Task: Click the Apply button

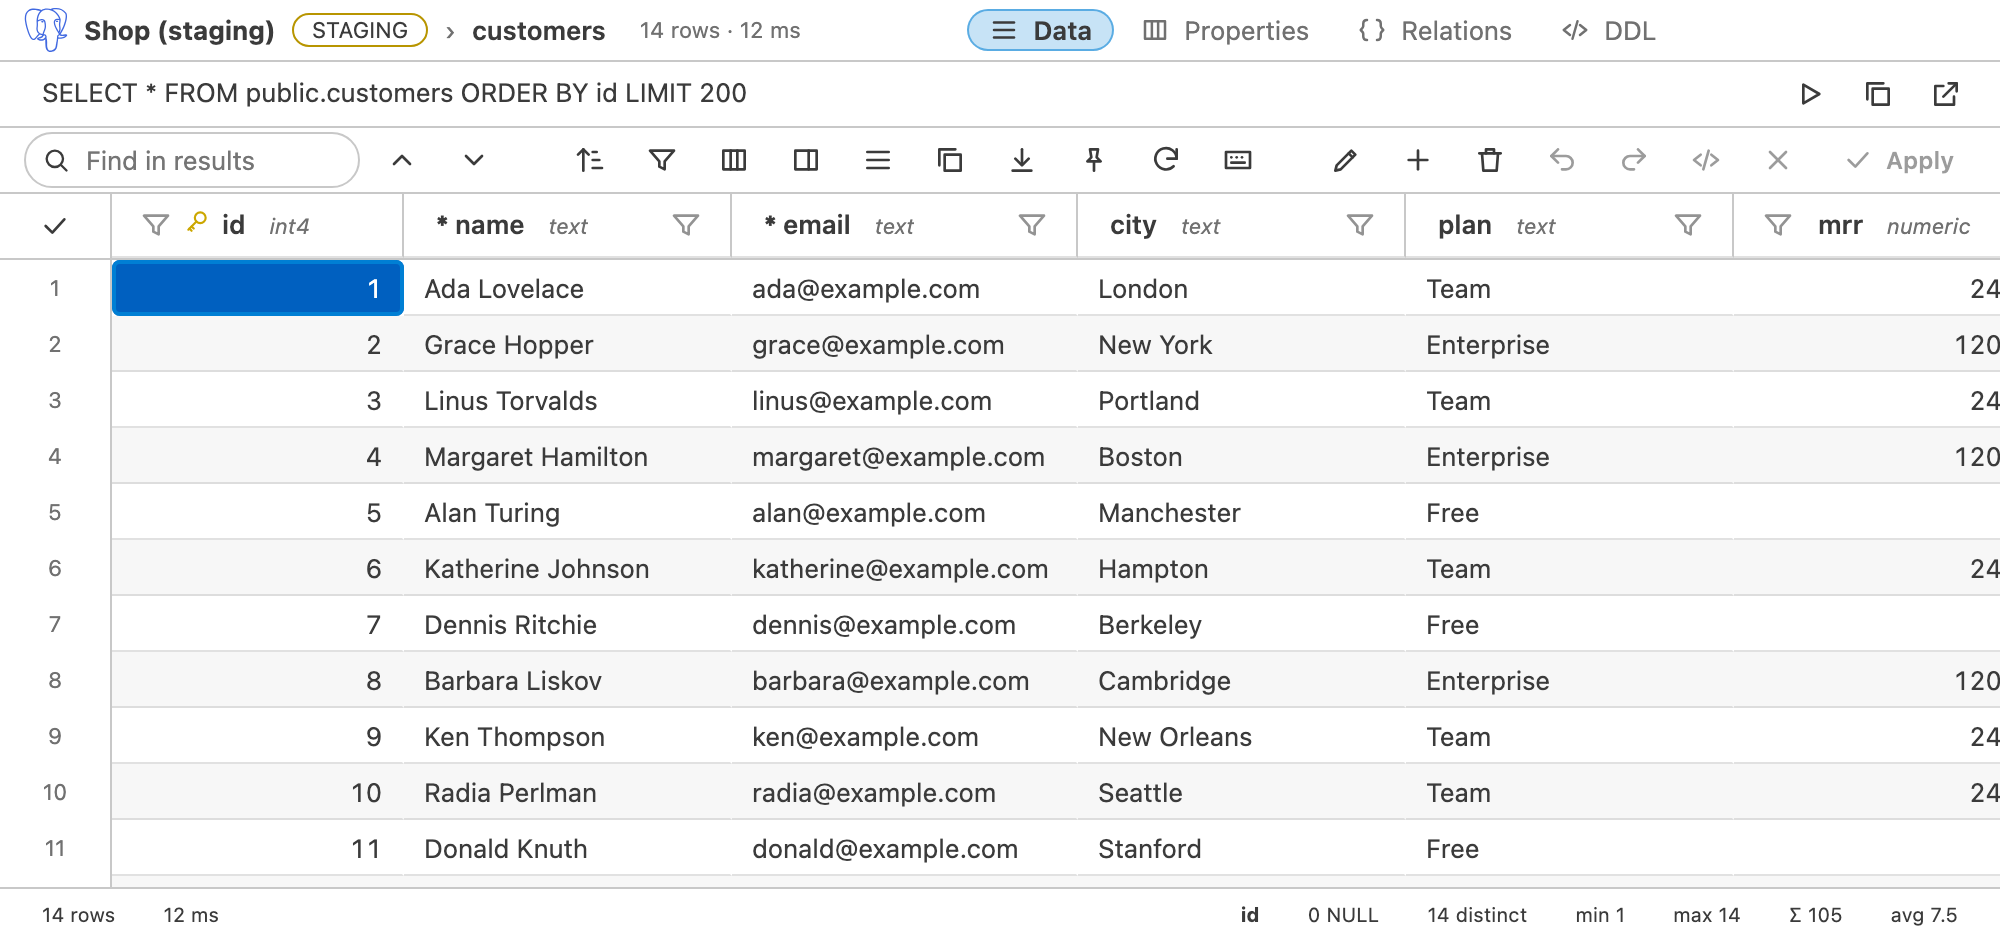Action: tap(1900, 160)
